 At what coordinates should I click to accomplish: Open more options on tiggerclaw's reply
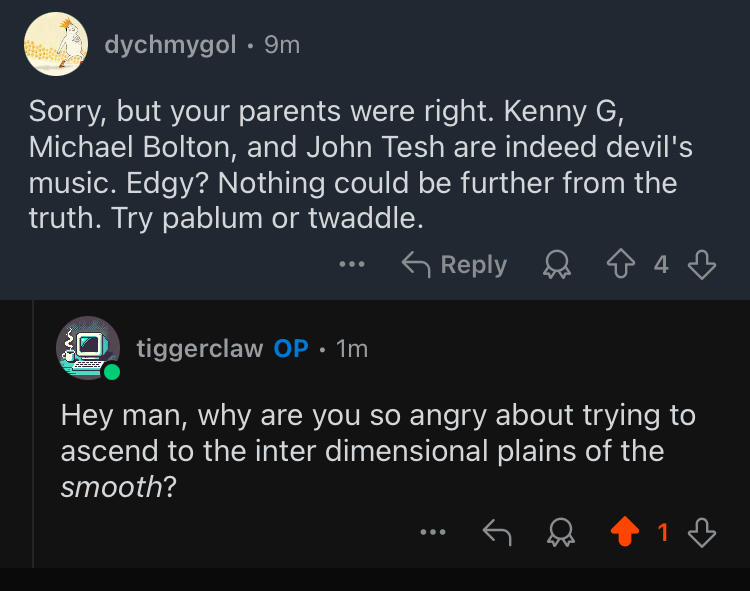tap(432, 534)
